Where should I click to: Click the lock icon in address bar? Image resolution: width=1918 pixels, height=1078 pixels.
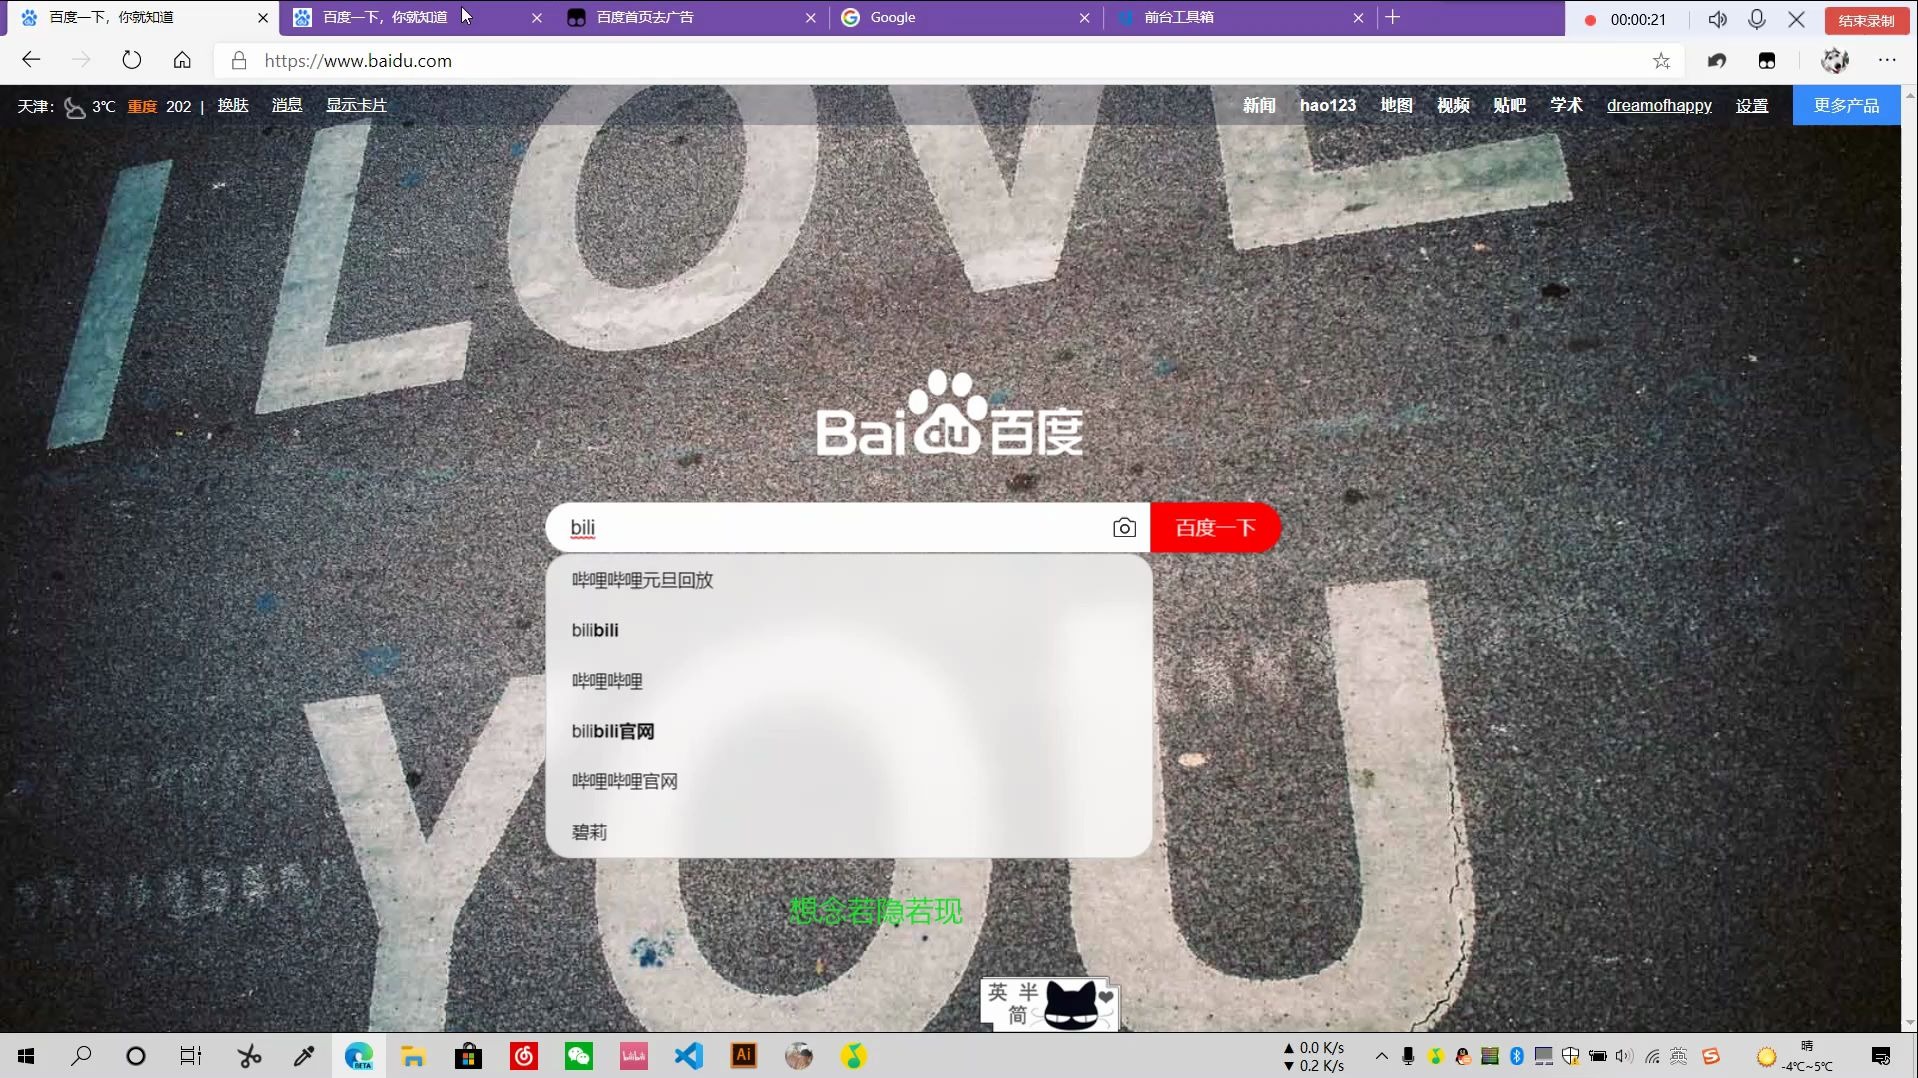pyautogui.click(x=239, y=61)
